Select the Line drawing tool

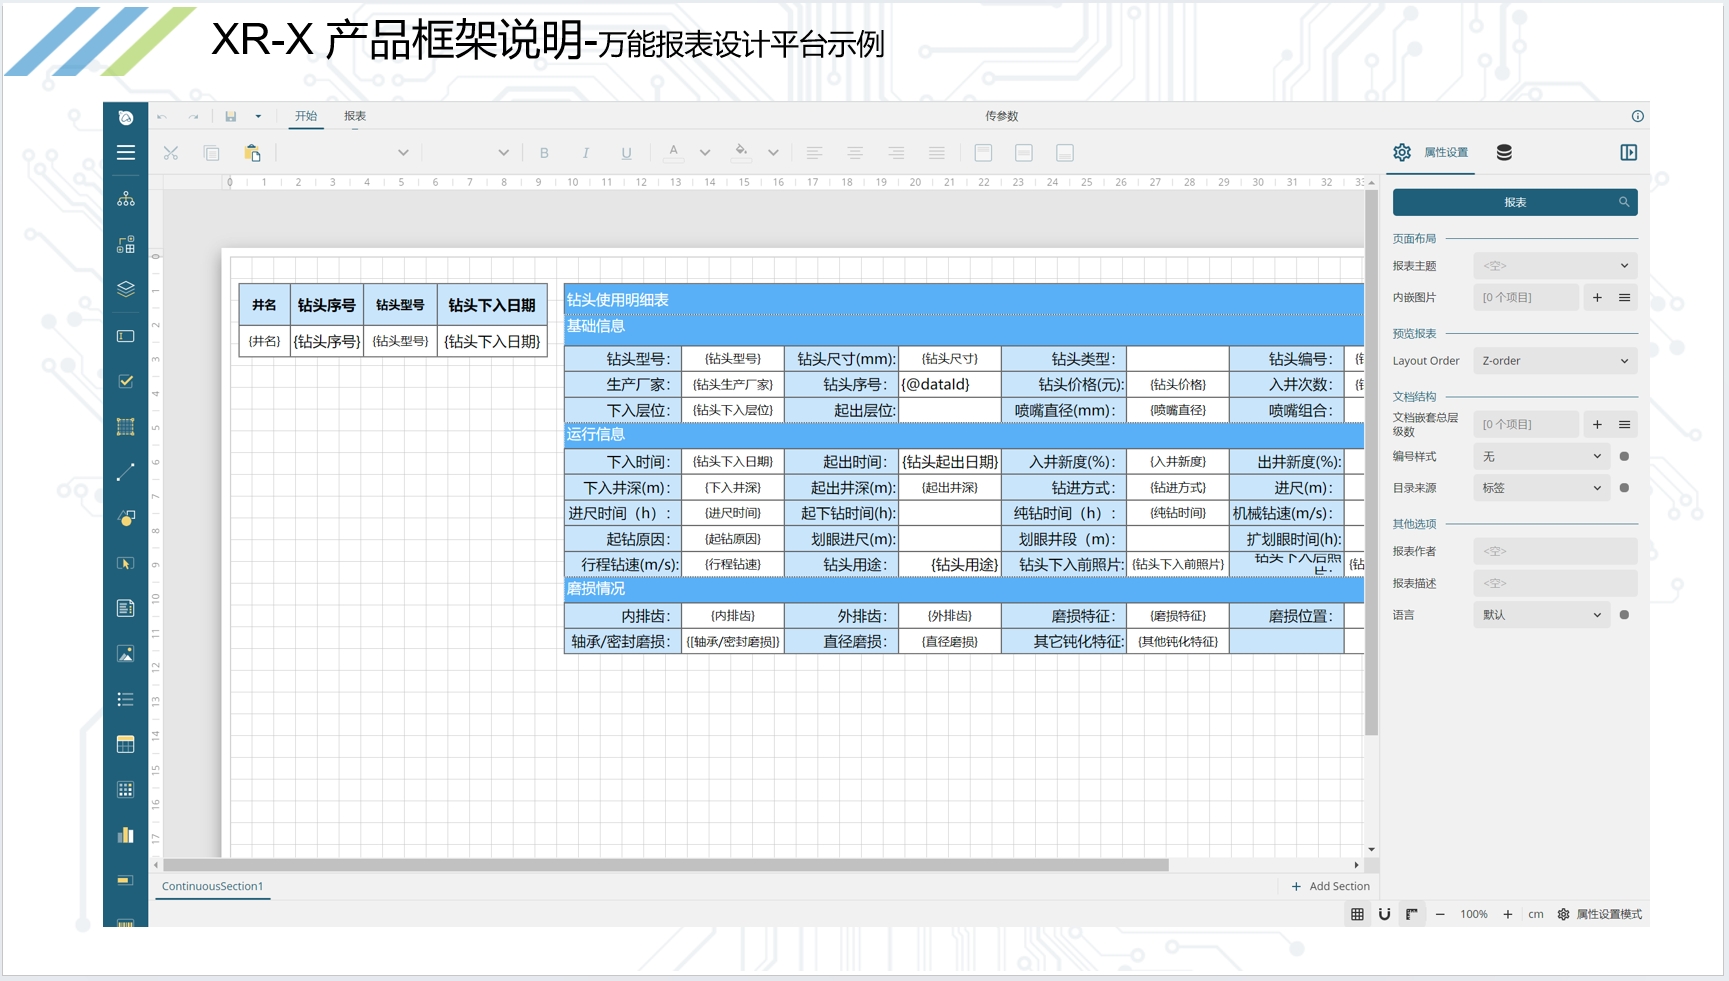[x=125, y=472]
